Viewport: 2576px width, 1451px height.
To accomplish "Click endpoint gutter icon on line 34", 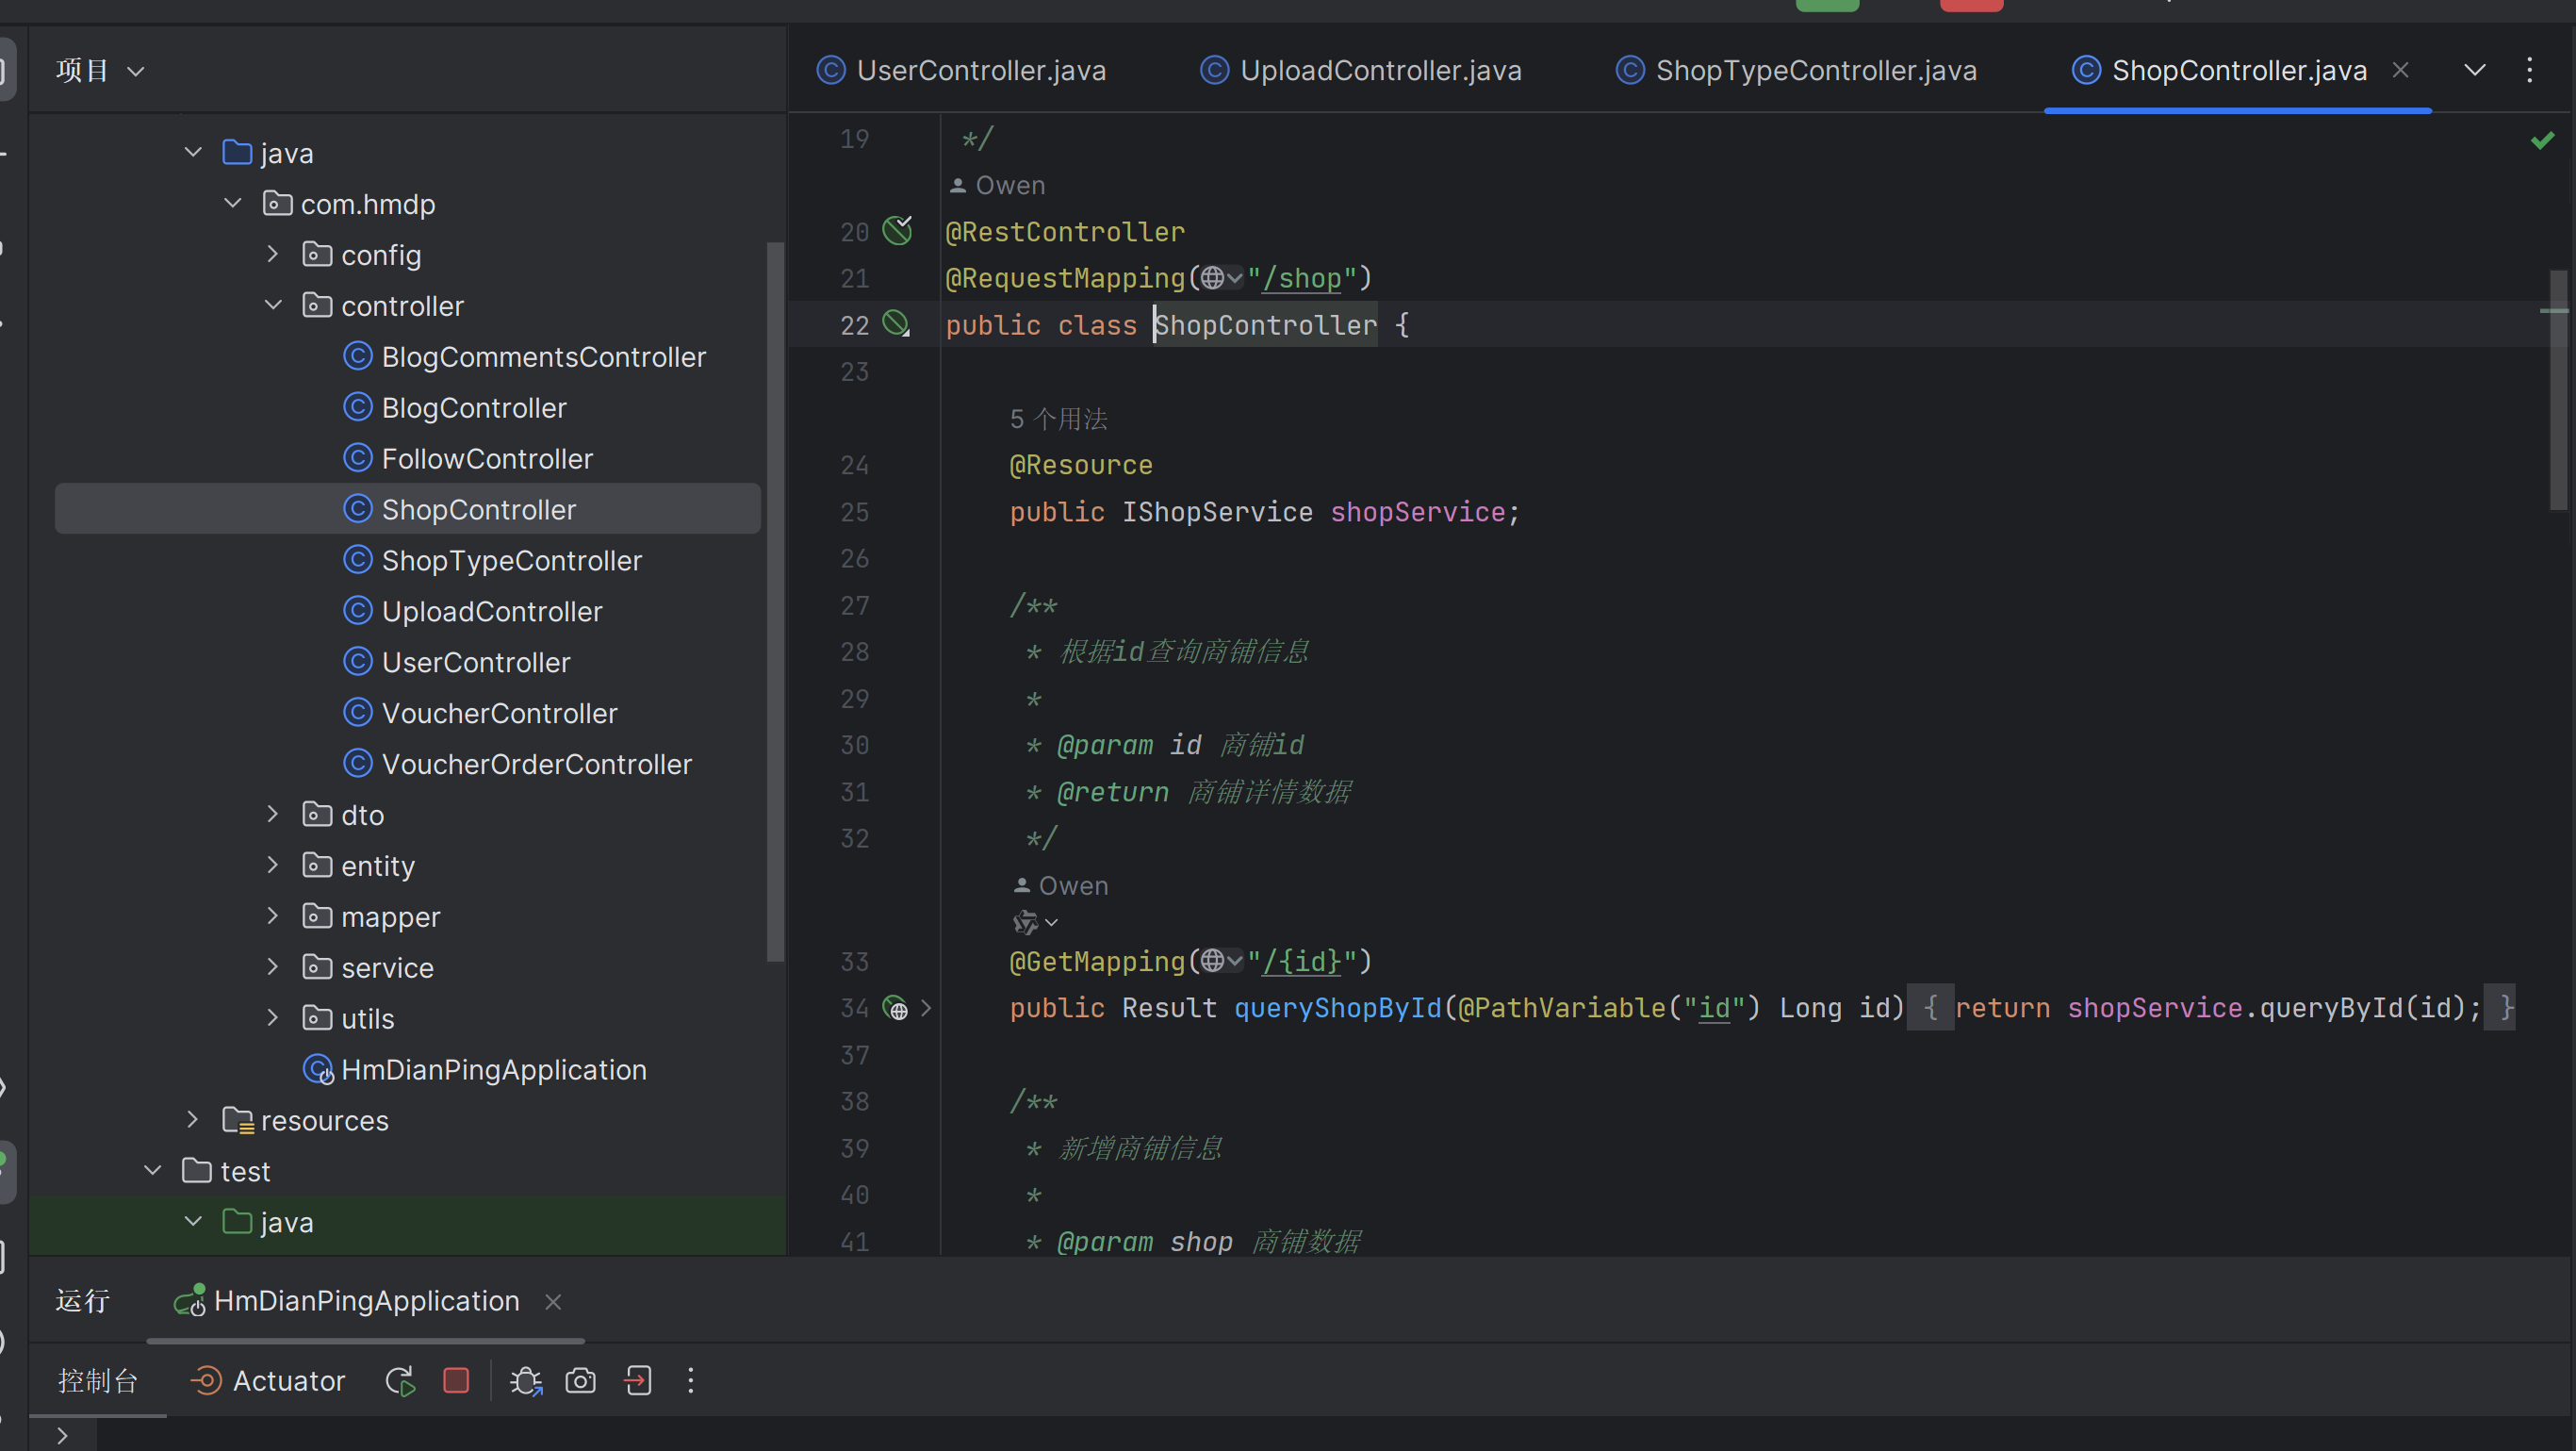I will click(x=896, y=1008).
